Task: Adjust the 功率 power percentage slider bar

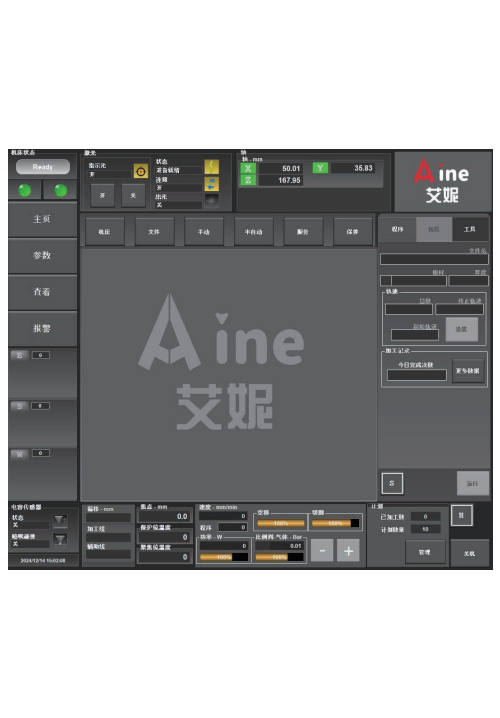Action: 224,557
